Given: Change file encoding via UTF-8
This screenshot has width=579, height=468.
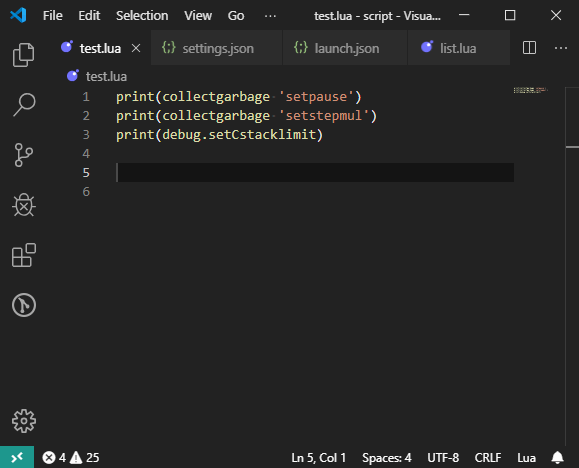Looking at the screenshot, I should (443, 458).
